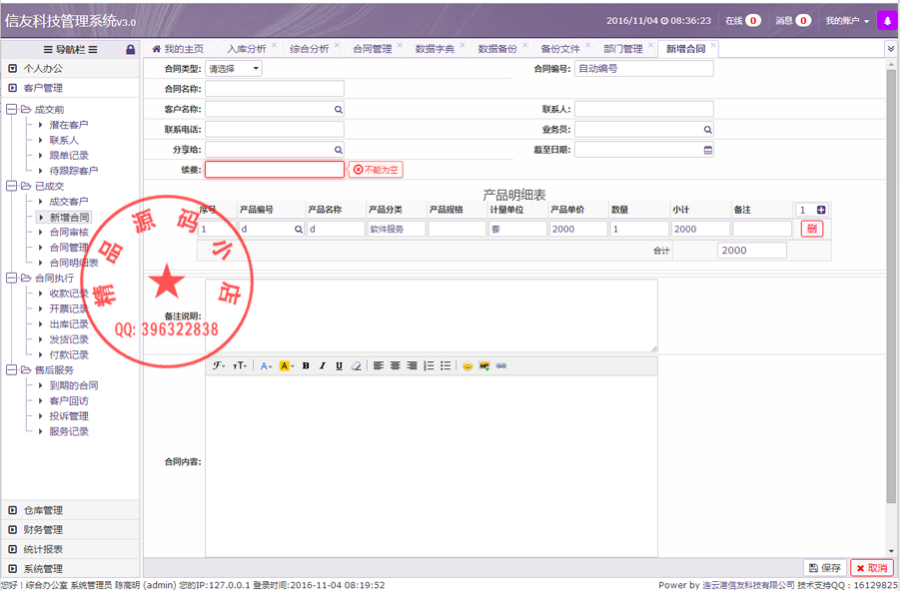The height and width of the screenshot is (591, 900).
Task: Open 到期的合同 in tree
Action: [73, 385]
